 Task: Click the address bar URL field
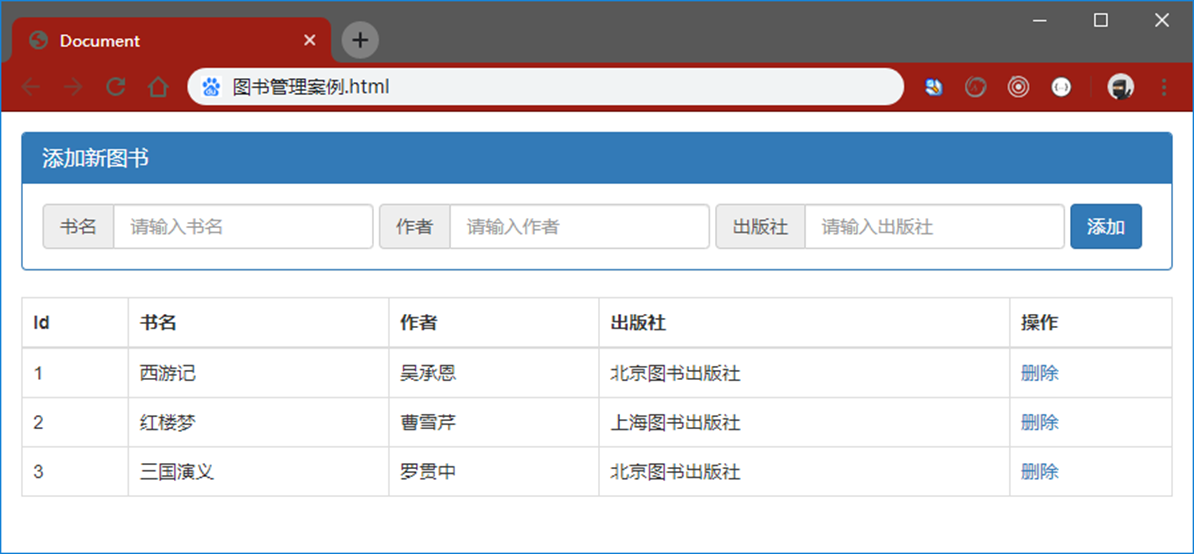[x=545, y=87]
